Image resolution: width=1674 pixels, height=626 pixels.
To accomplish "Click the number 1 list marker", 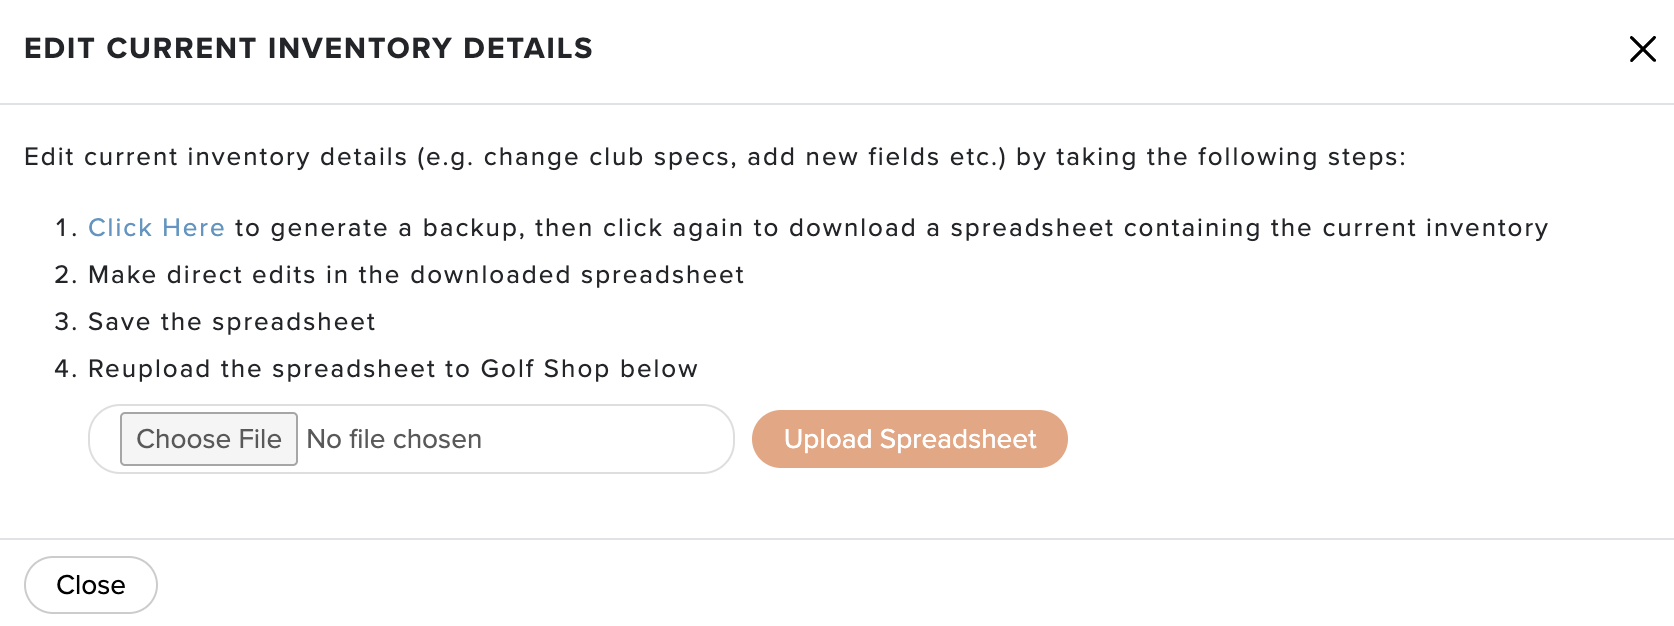I will [x=65, y=228].
